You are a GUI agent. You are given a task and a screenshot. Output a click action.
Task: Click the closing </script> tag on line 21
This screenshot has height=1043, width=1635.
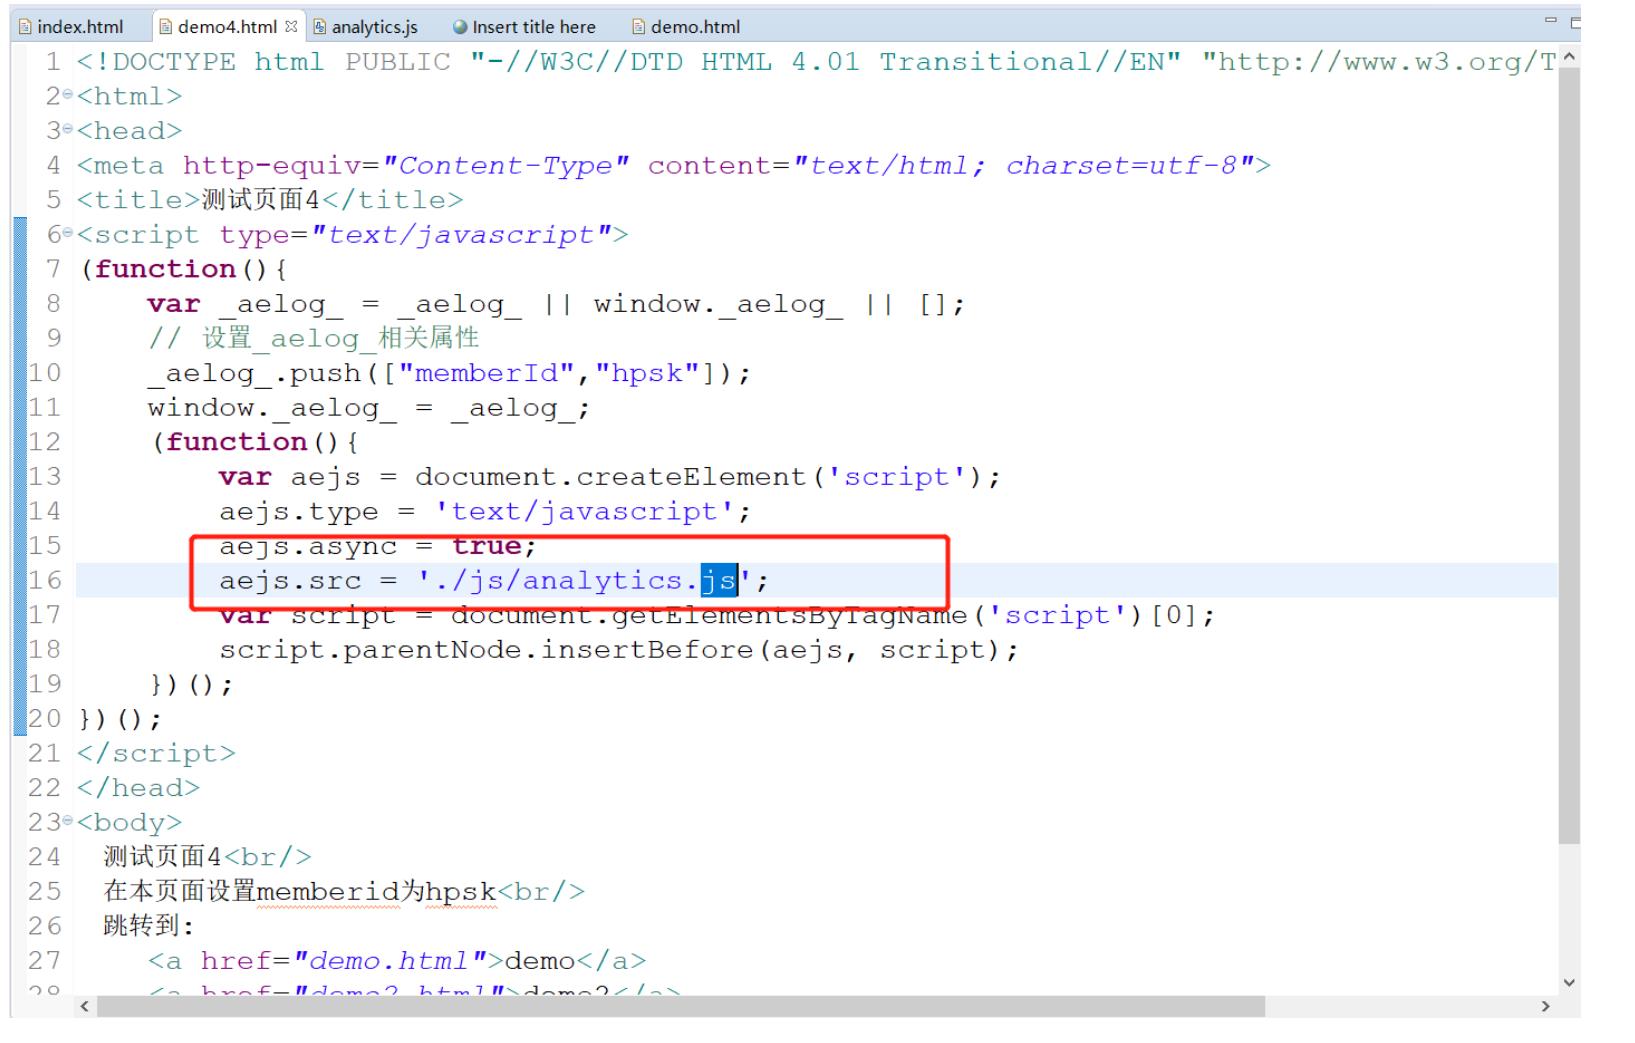[x=156, y=753]
